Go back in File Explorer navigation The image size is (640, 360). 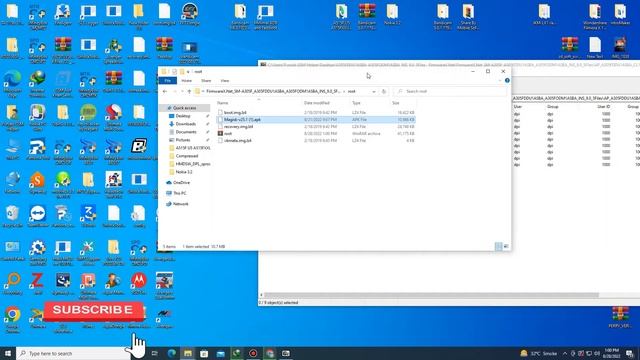coord(165,91)
